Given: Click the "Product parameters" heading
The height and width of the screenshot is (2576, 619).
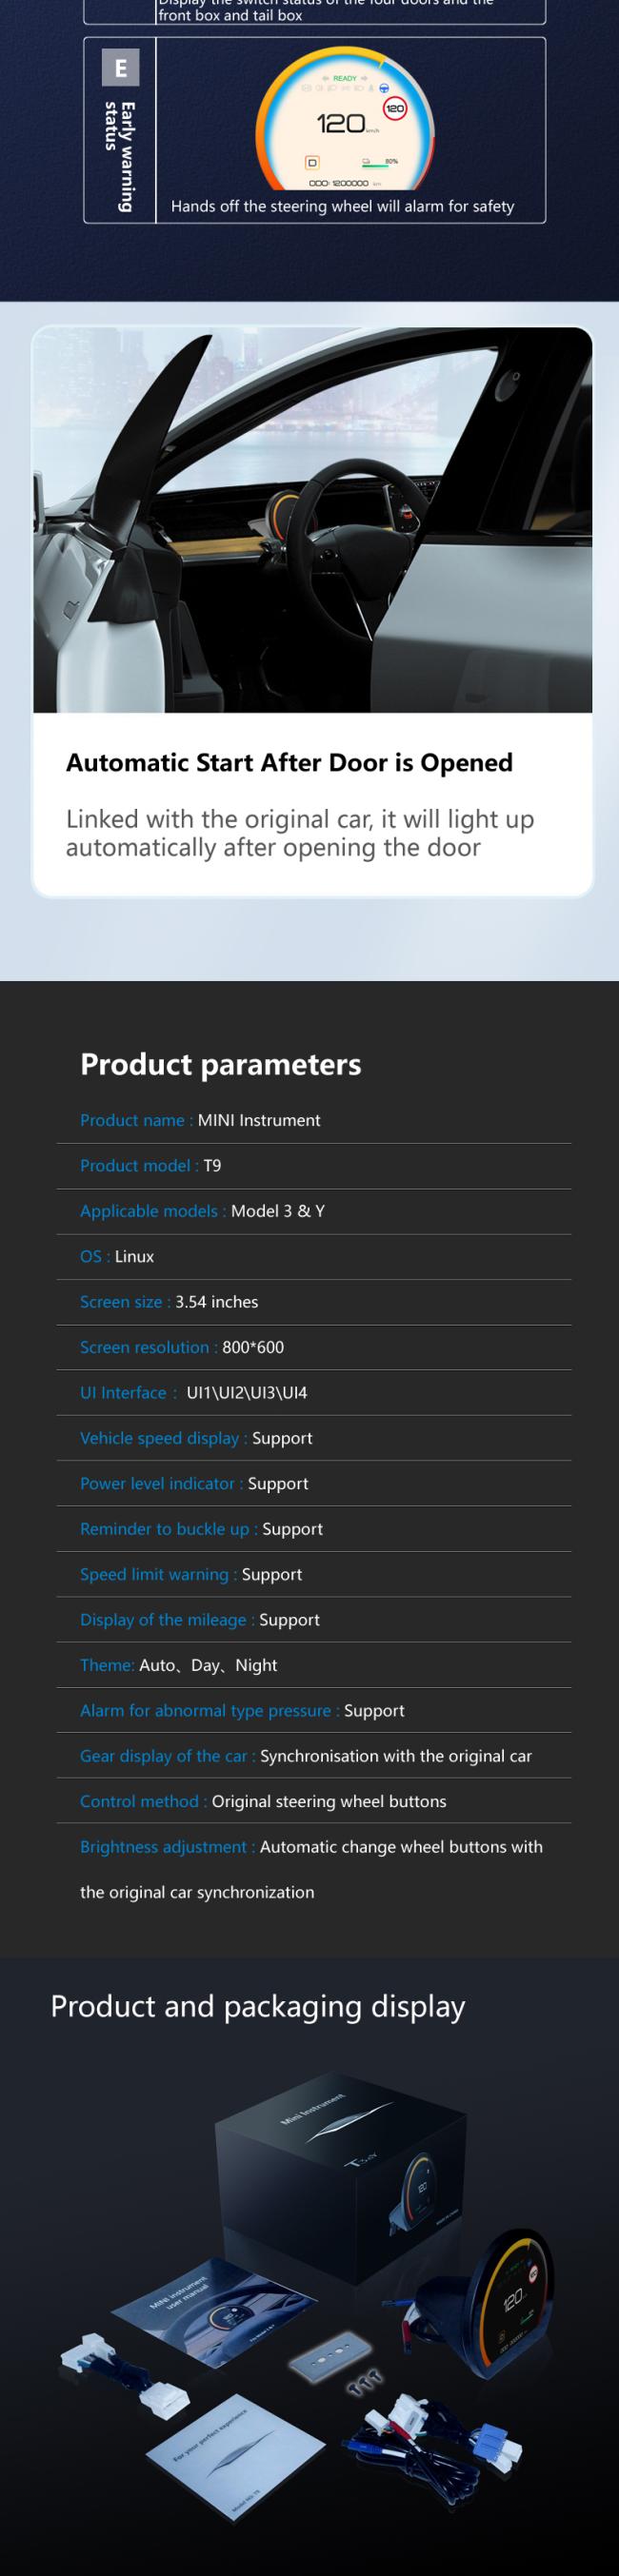Looking at the screenshot, I should click(x=220, y=1064).
